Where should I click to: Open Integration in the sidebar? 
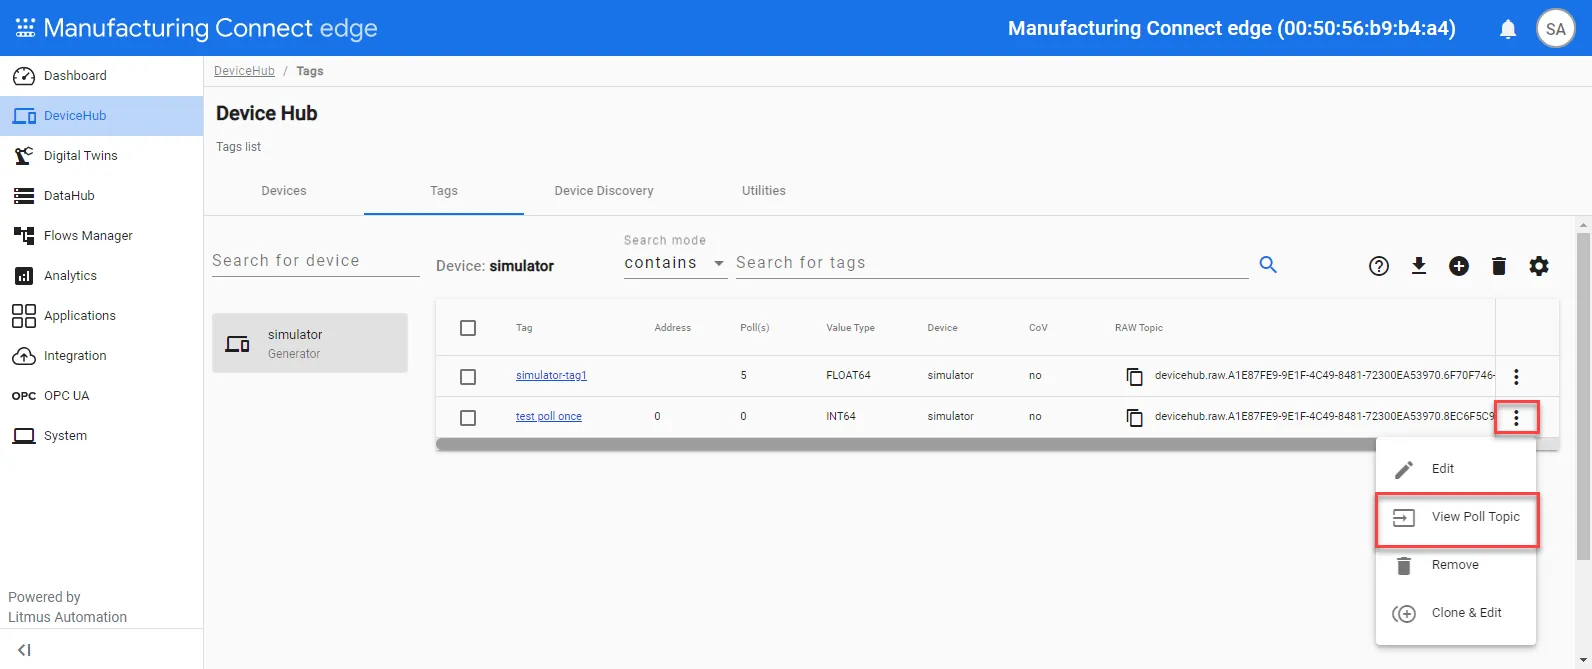101,356
